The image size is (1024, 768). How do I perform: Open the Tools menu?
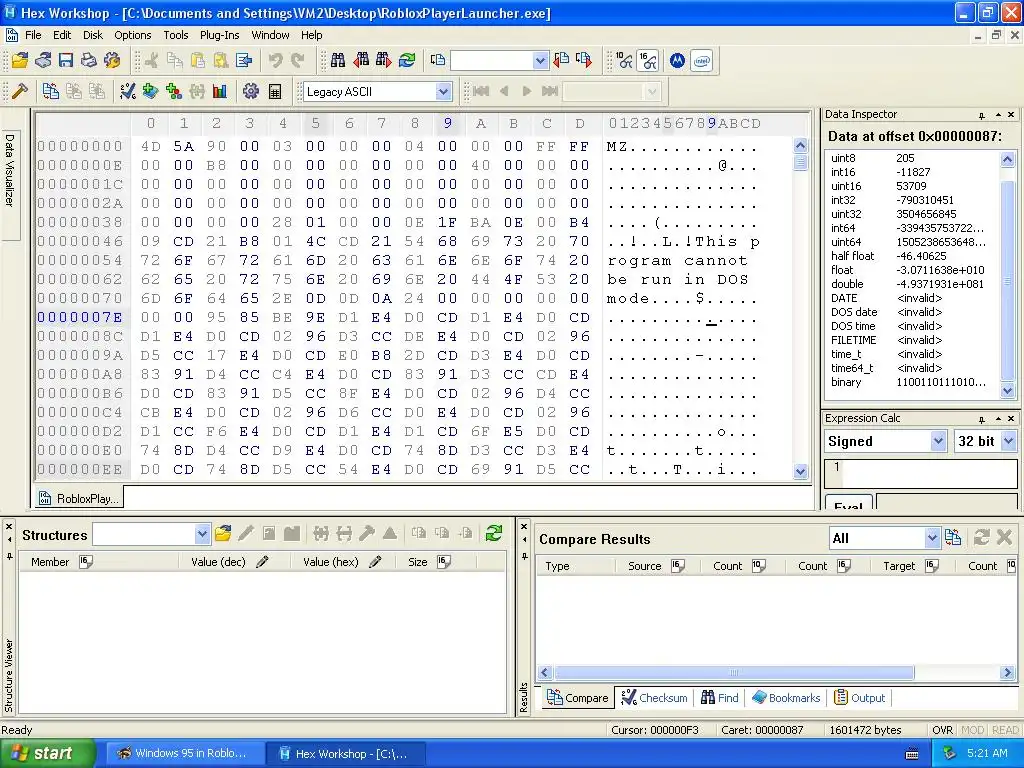176,35
